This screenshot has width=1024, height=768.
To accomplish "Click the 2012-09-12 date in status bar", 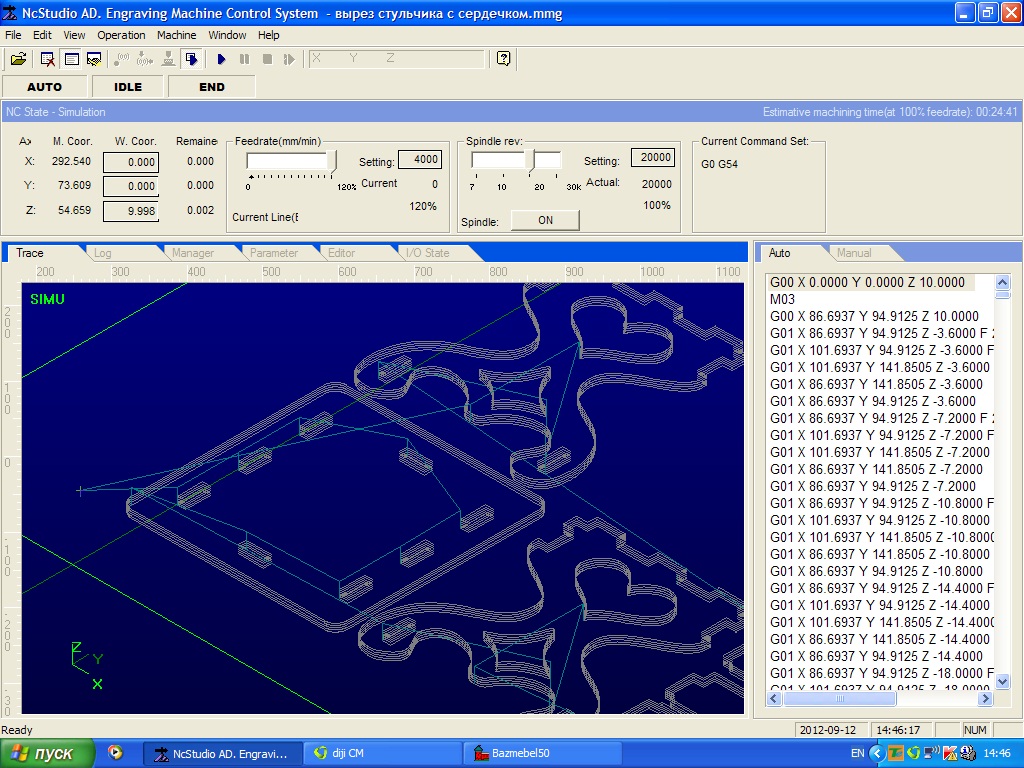I will point(828,729).
